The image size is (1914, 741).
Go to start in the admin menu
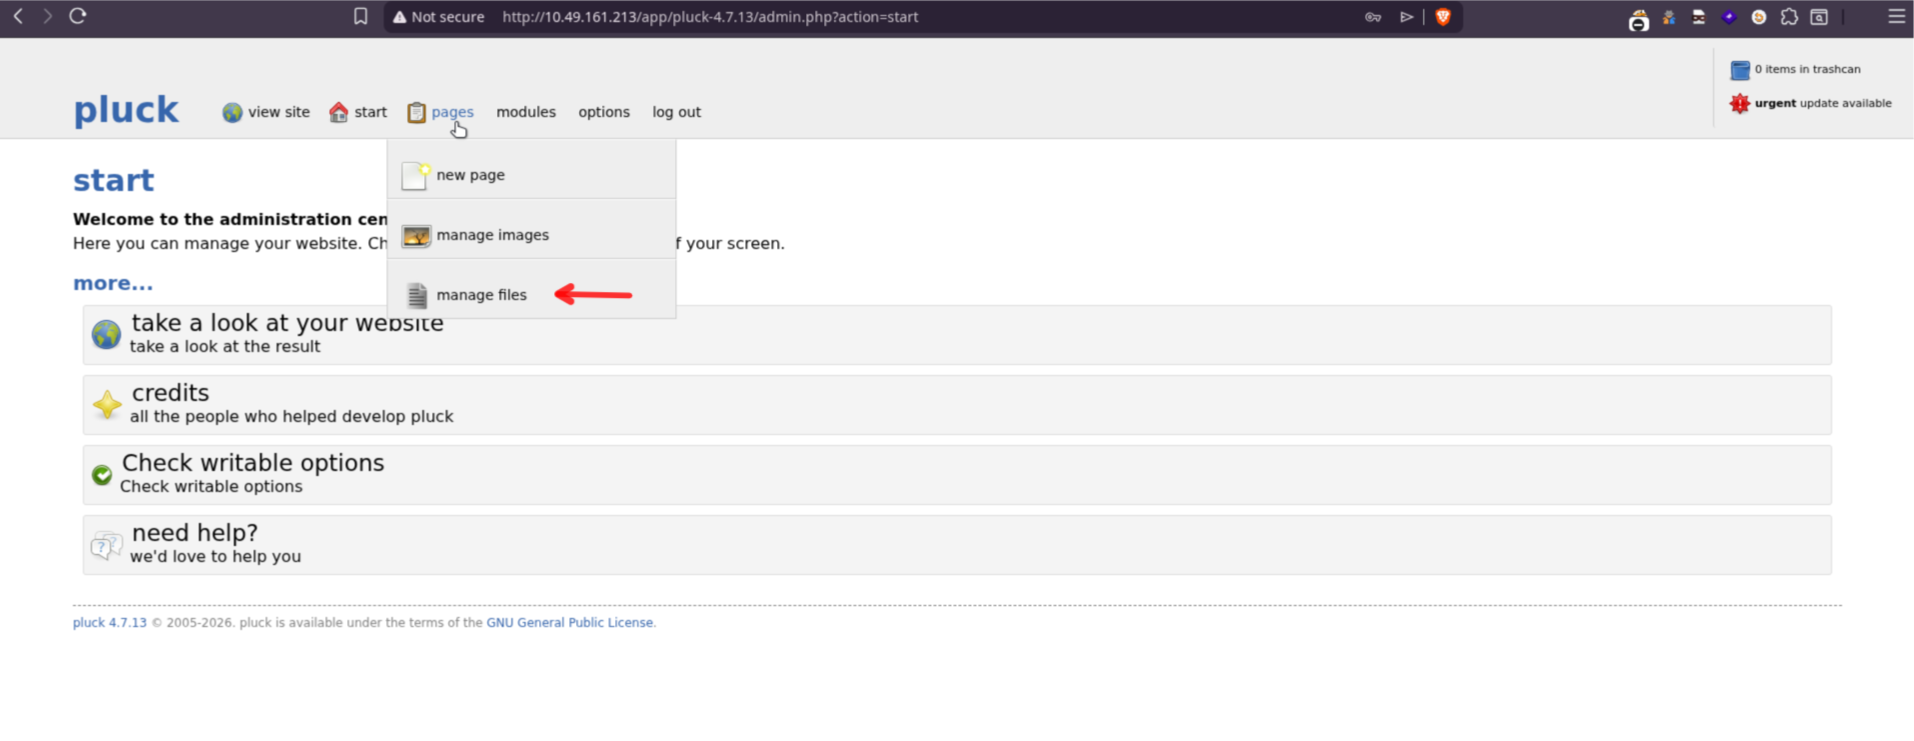tap(358, 112)
